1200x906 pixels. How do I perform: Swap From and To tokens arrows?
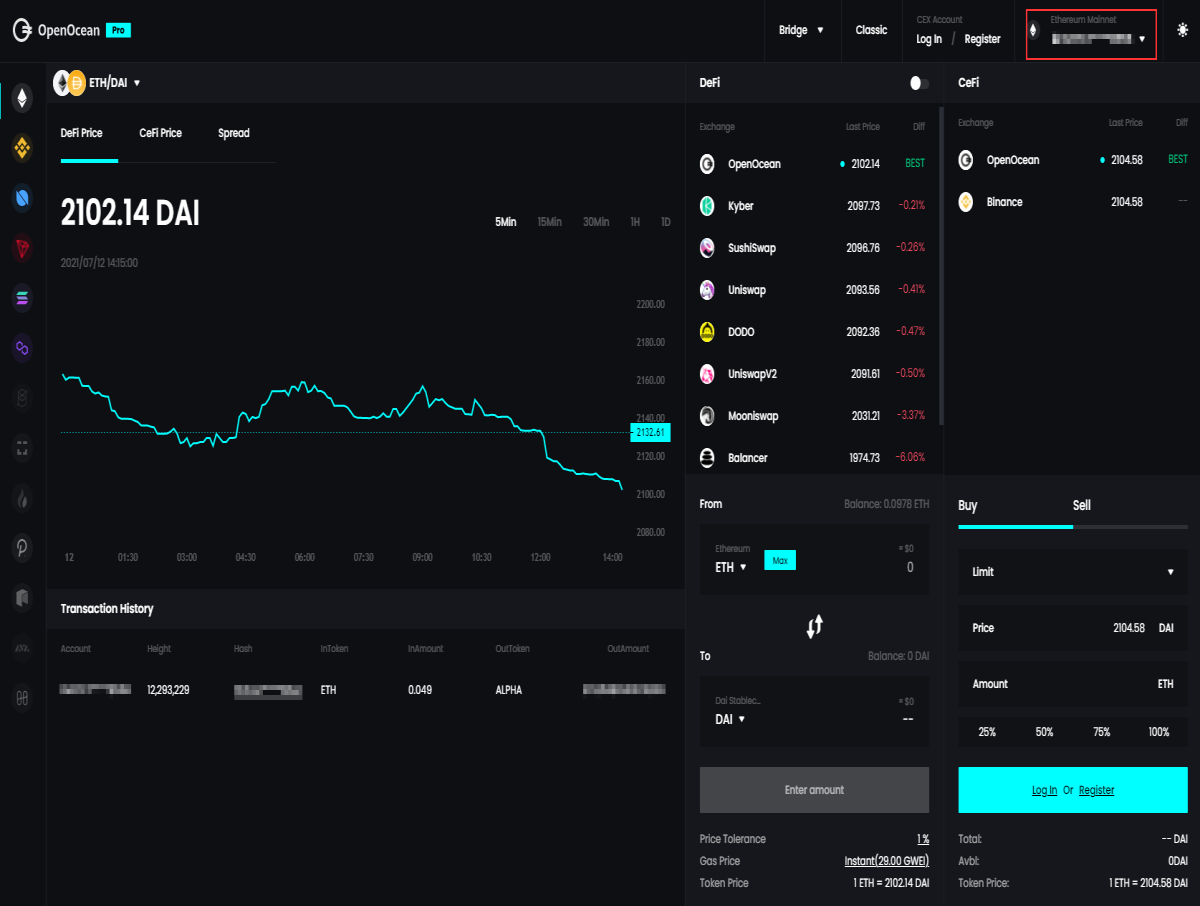point(814,627)
